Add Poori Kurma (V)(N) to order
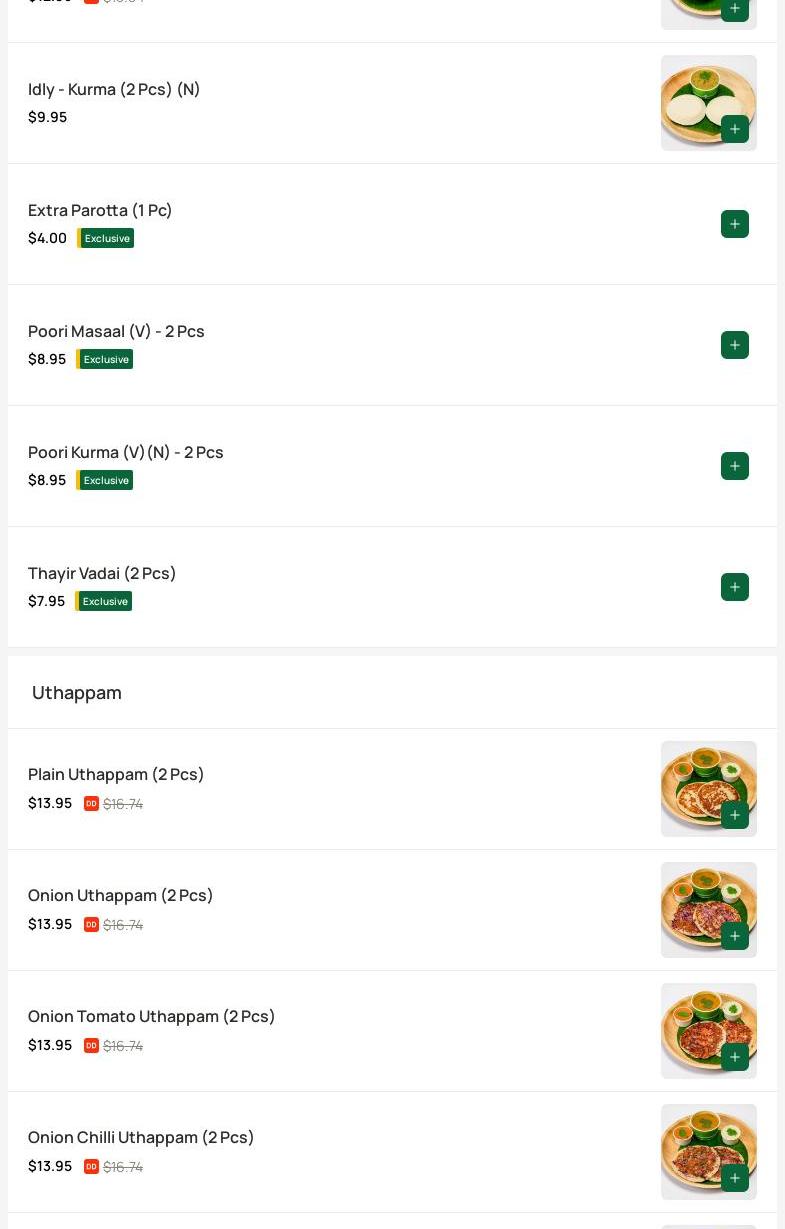 735,466
